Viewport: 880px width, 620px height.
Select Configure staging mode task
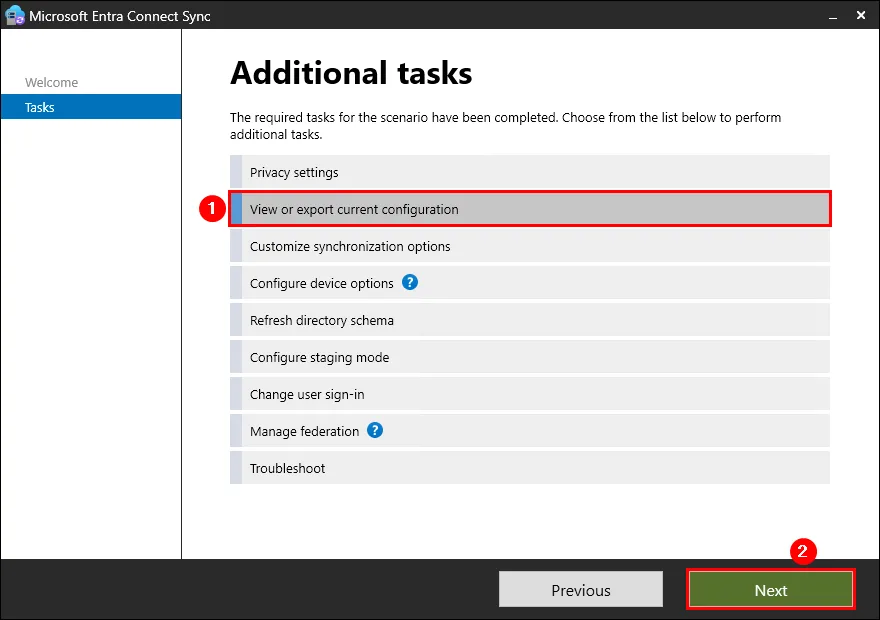coord(530,357)
